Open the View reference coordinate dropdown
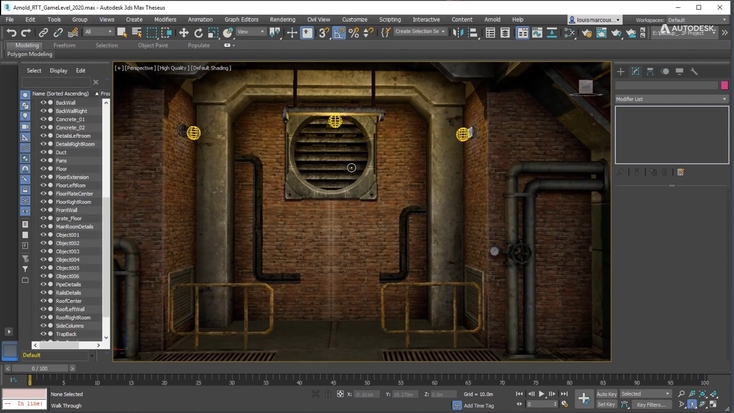734x413 pixels. [250, 32]
